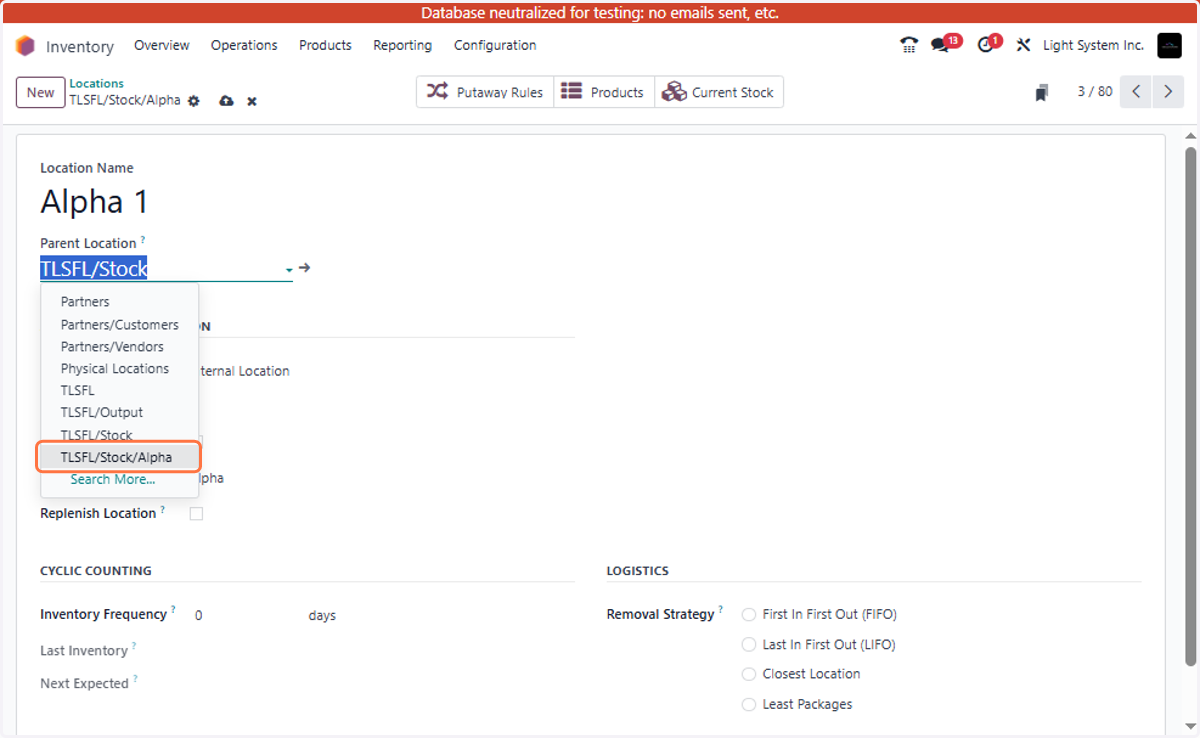Click the Locations breadcrumb link
Screen dimensions: 1200x738
click(x=97, y=84)
